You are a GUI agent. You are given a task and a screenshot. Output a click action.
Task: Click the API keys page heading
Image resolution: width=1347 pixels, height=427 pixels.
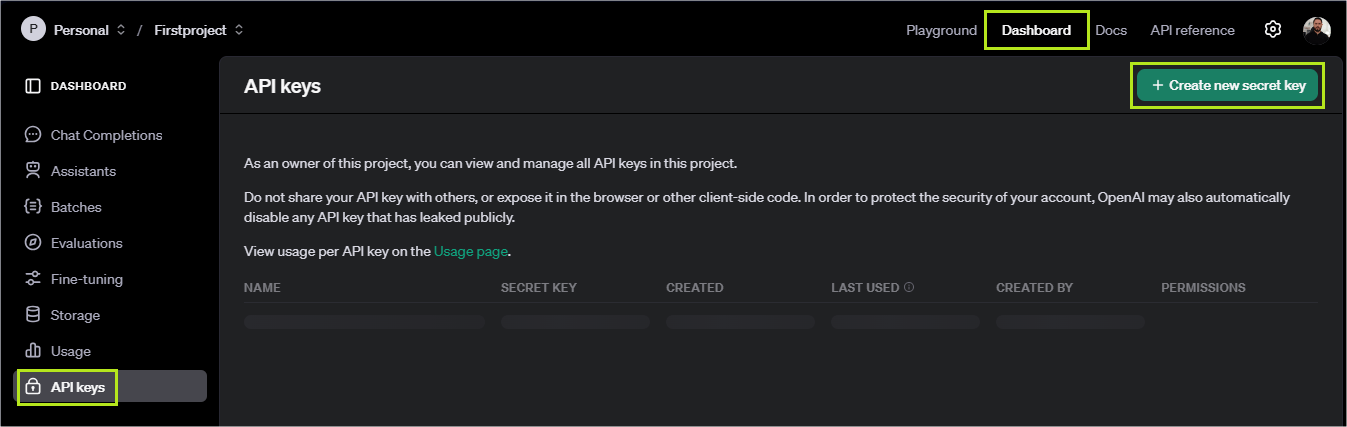point(282,86)
